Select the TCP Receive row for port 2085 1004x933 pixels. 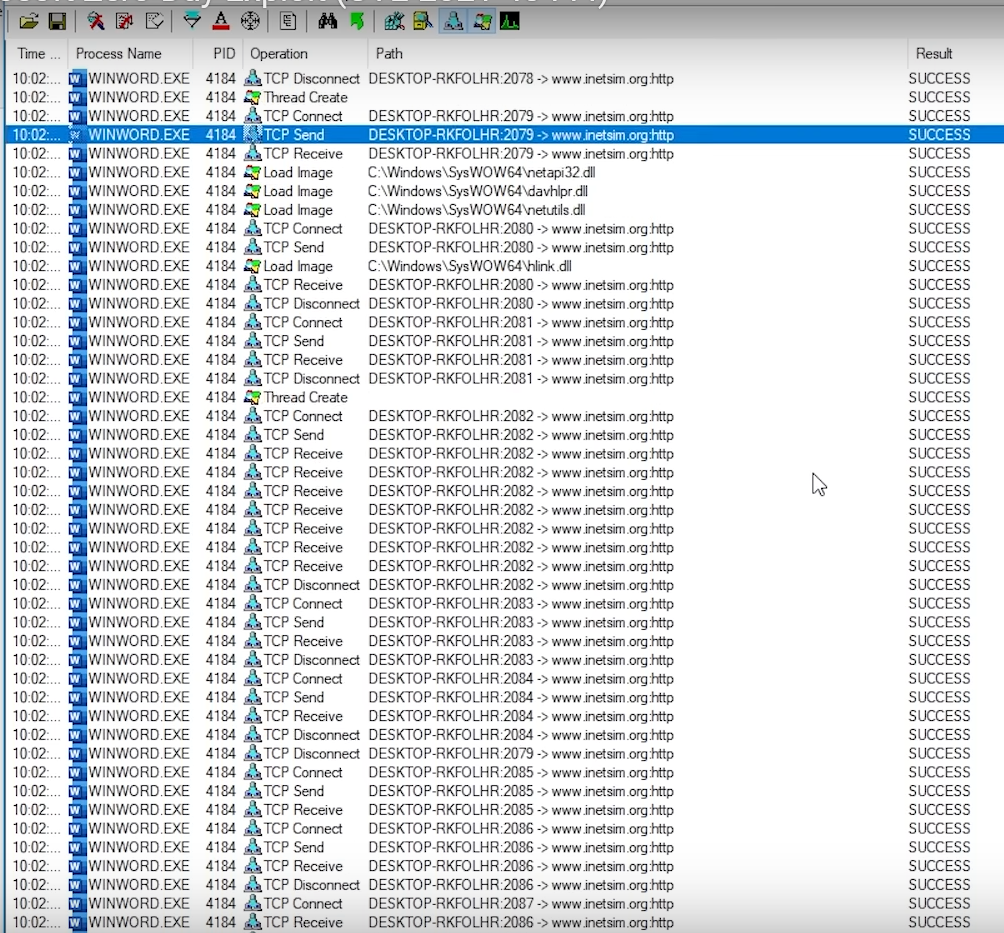click(505, 809)
